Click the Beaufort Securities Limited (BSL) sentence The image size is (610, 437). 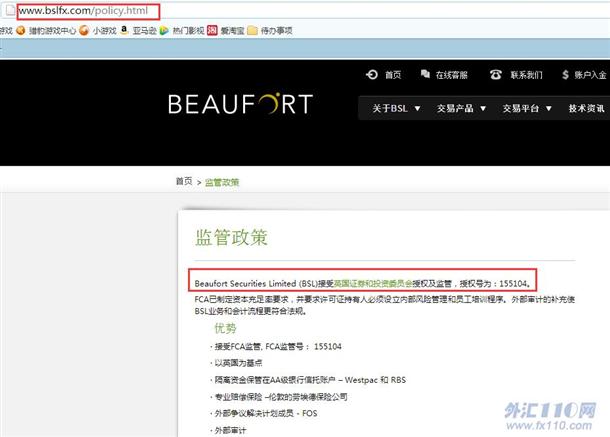coord(363,283)
